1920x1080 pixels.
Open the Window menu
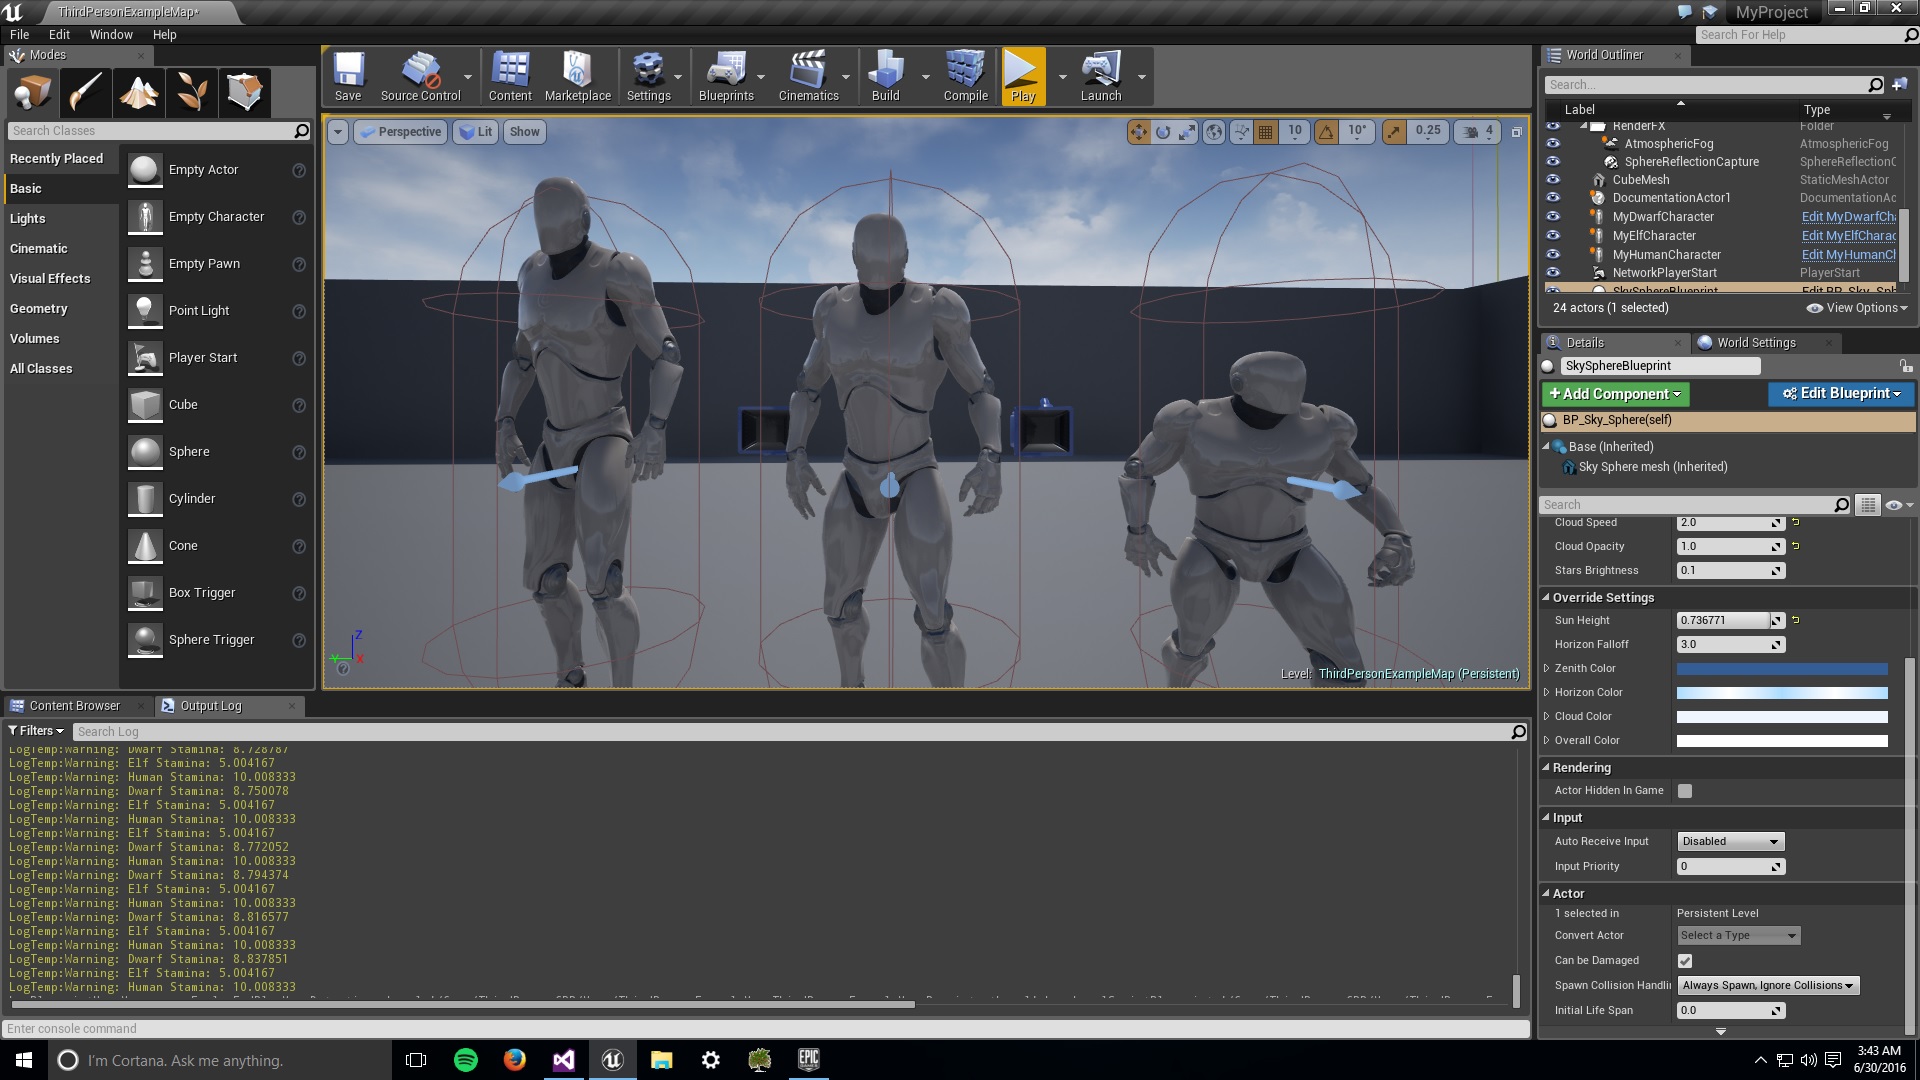tap(111, 34)
